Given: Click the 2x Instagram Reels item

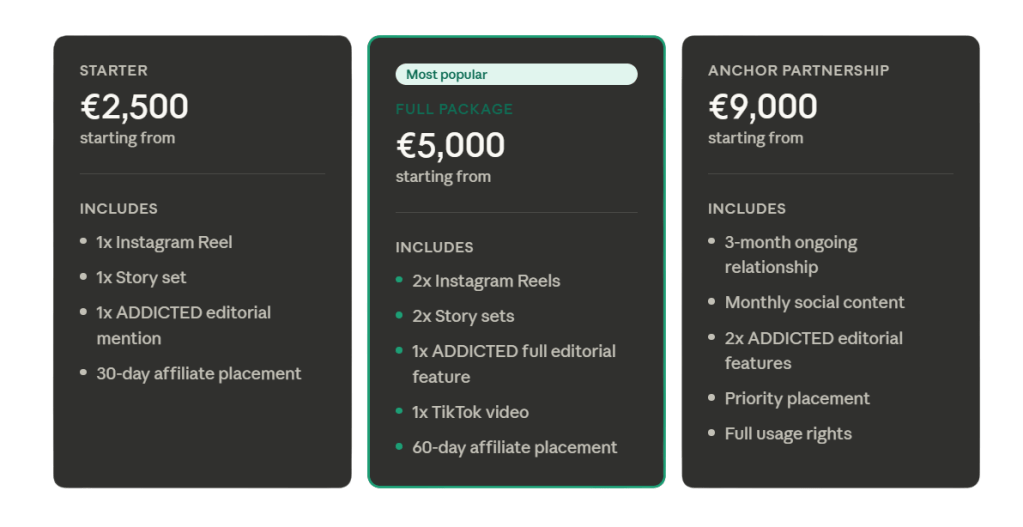Looking at the screenshot, I should tap(486, 281).
